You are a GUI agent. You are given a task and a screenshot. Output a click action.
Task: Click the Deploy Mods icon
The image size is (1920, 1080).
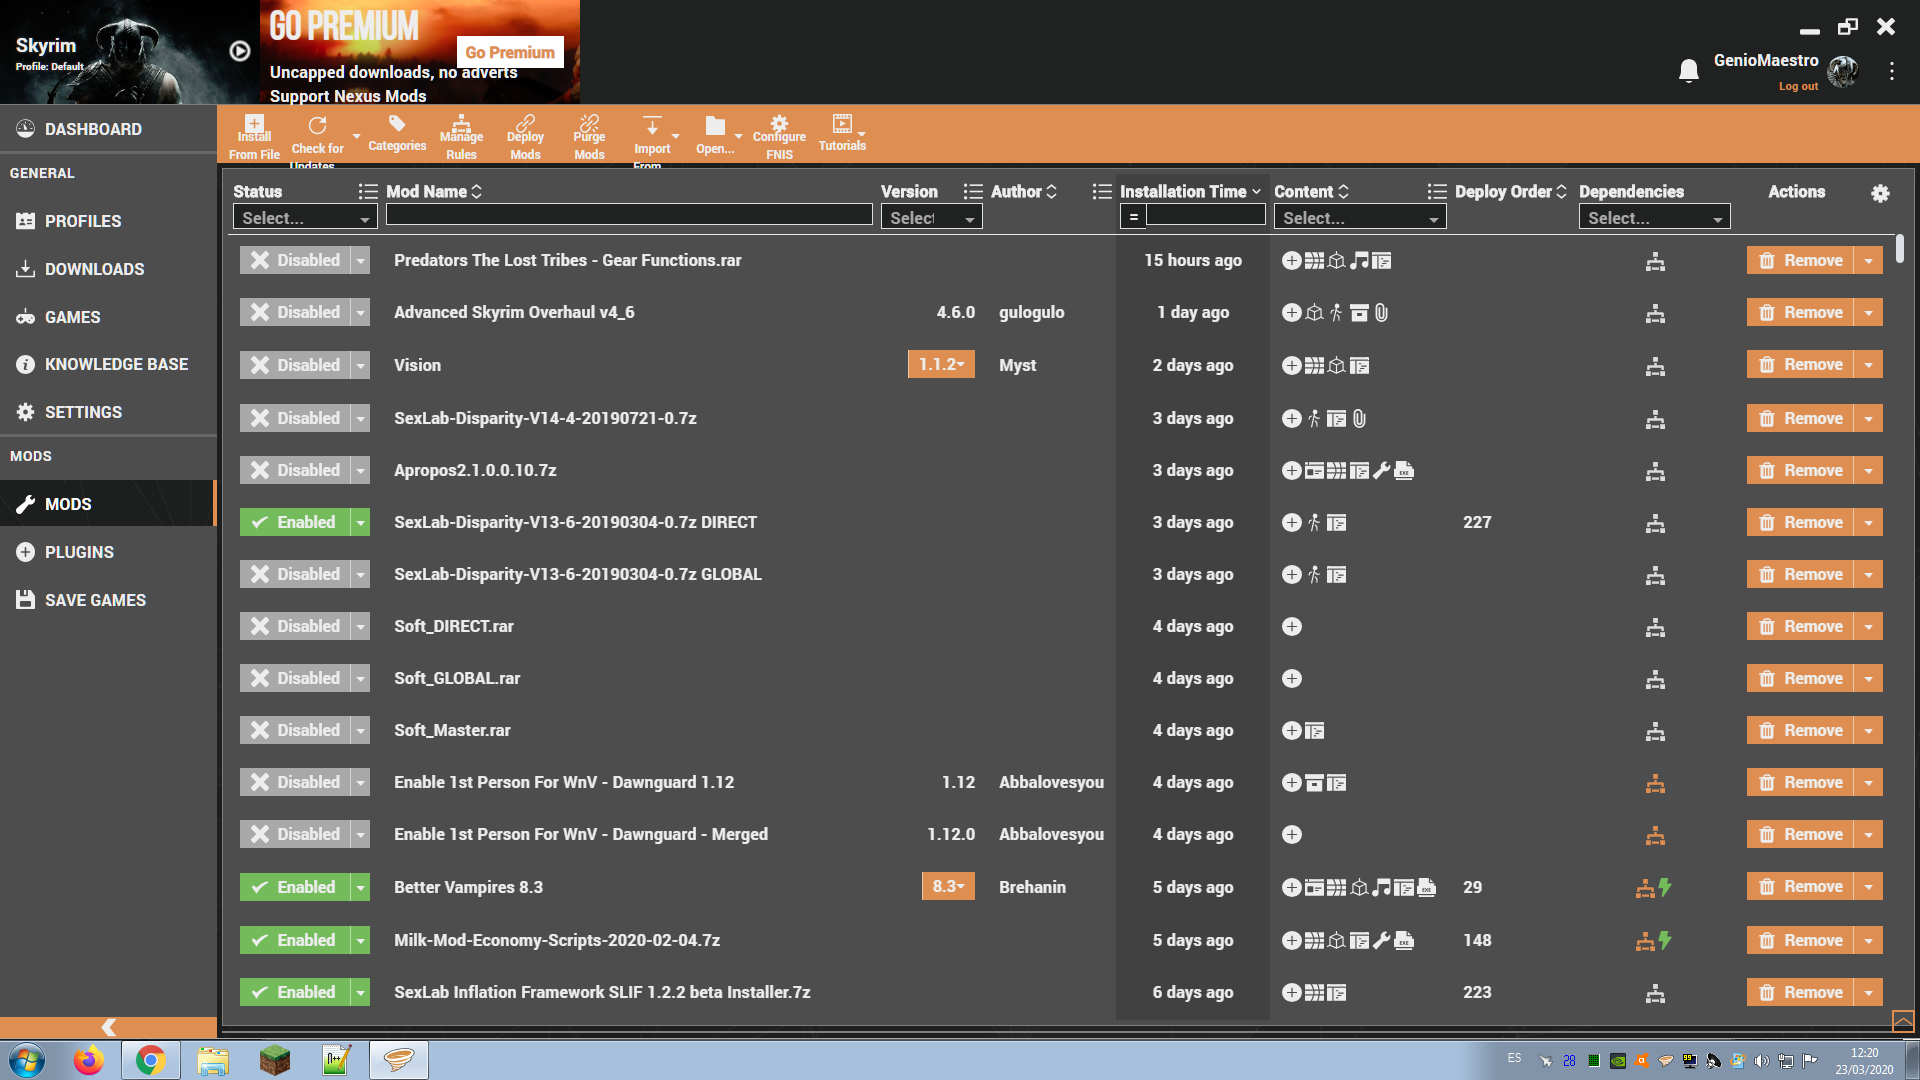pos(525,124)
